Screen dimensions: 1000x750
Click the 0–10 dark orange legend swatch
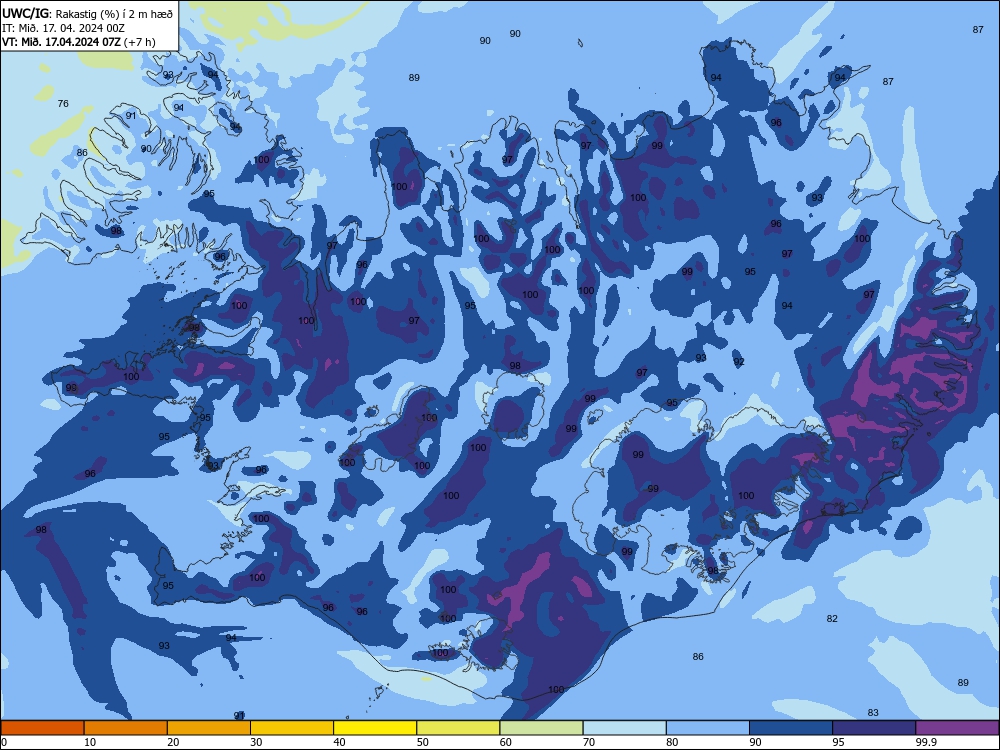[x=42, y=728]
